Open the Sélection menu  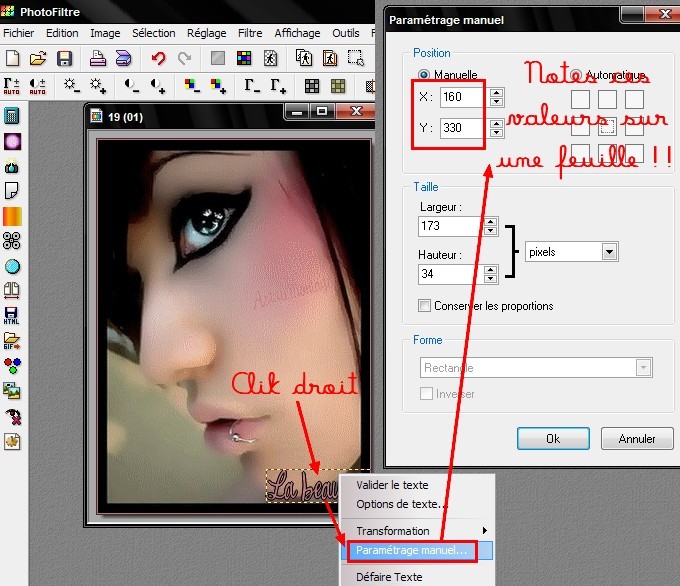[x=154, y=33]
